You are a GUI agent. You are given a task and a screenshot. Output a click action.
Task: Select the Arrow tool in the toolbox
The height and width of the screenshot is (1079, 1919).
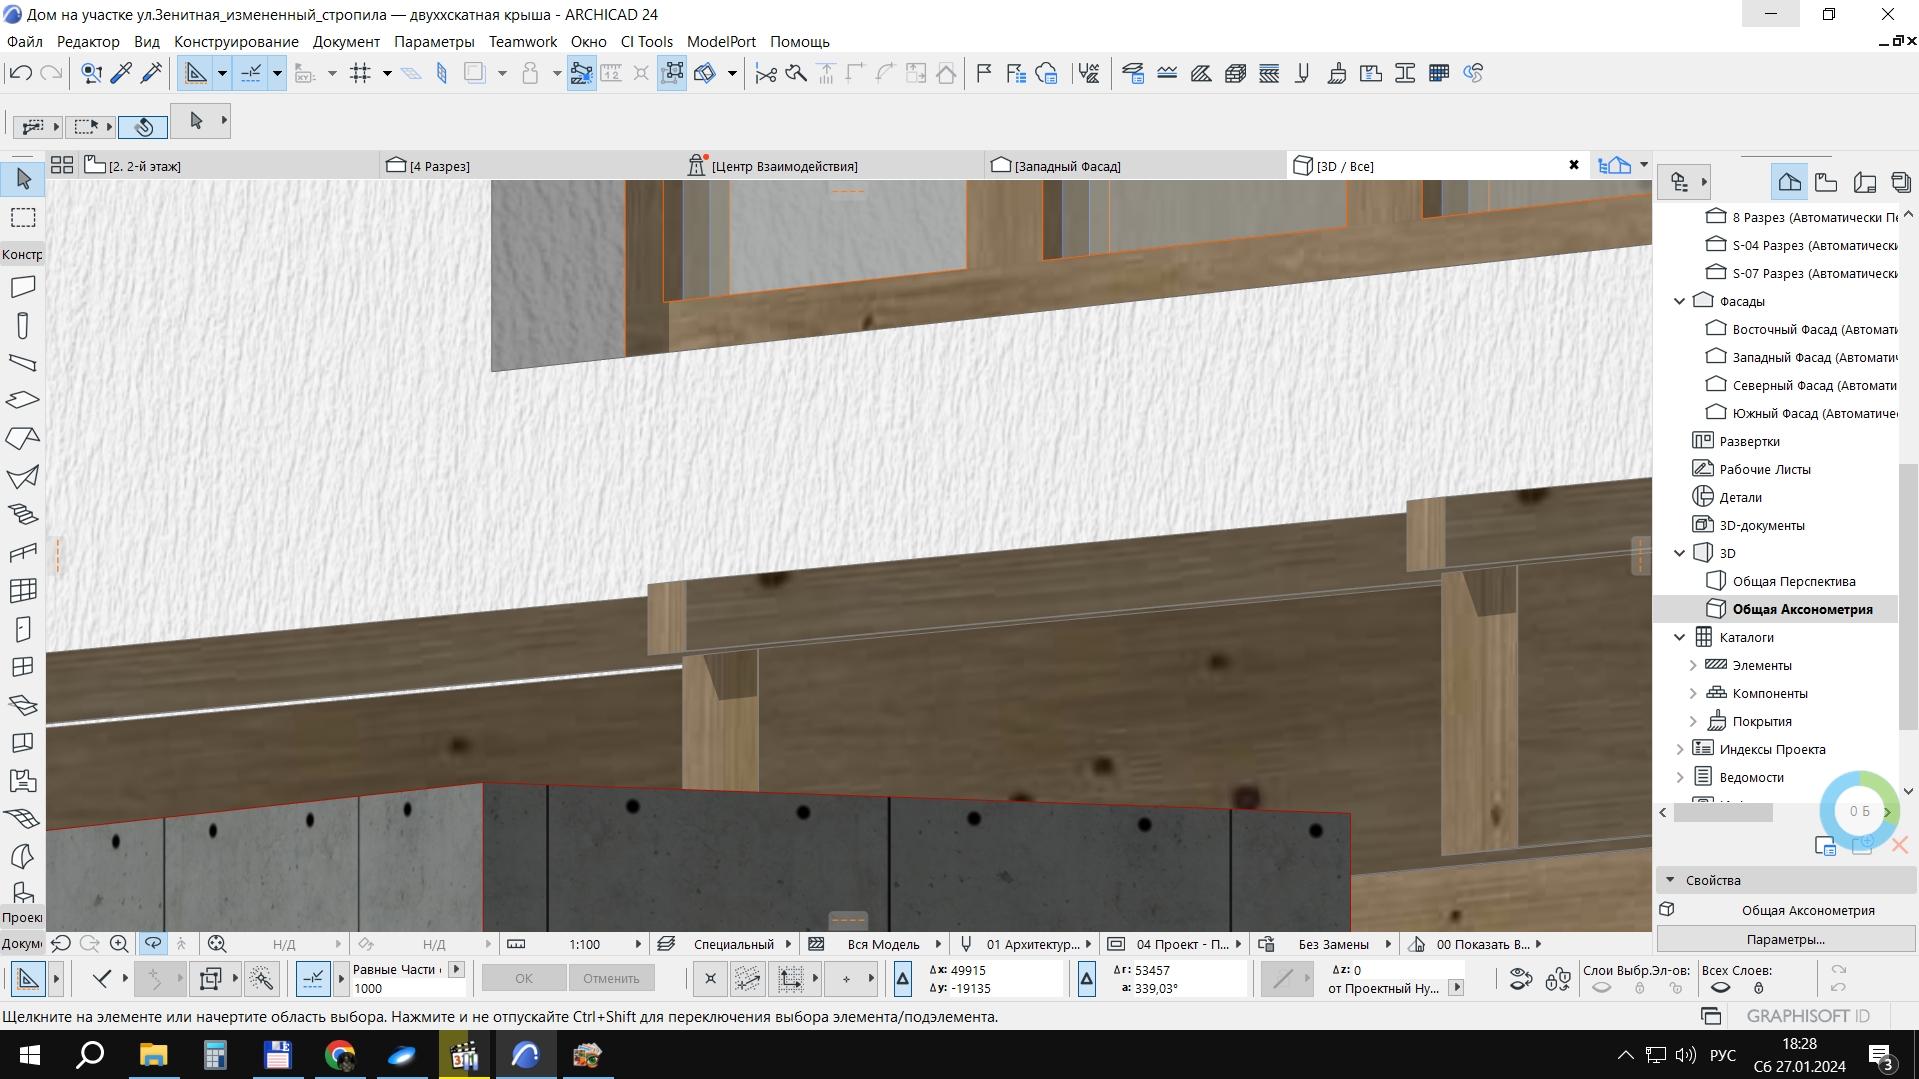pyautogui.click(x=23, y=179)
